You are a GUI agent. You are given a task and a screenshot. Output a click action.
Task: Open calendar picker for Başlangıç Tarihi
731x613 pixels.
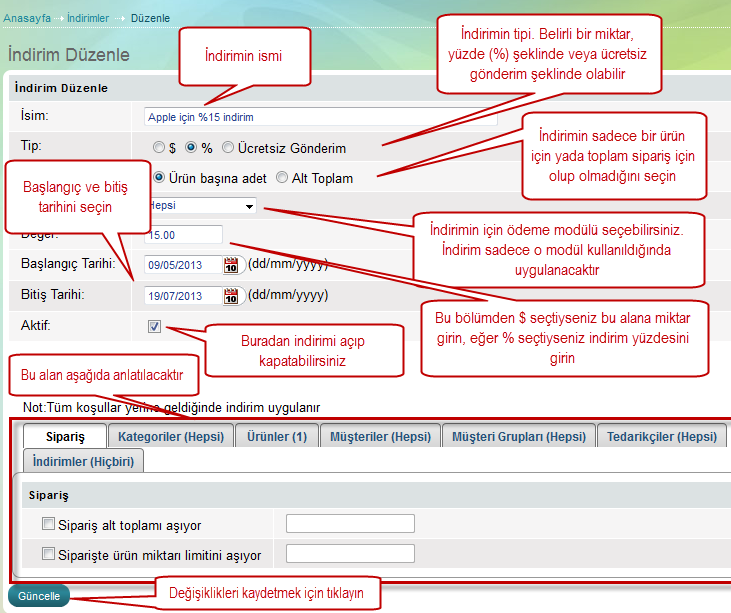coord(233,265)
